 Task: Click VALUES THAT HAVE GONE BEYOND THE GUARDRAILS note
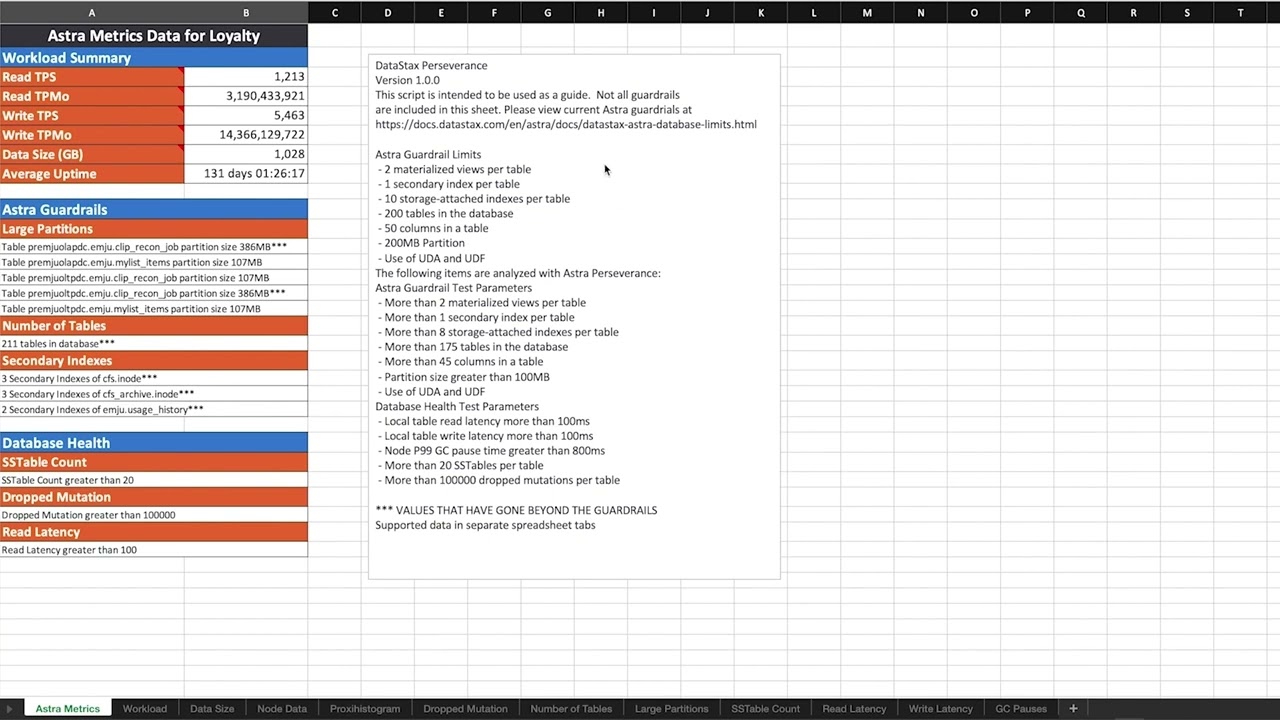point(516,510)
